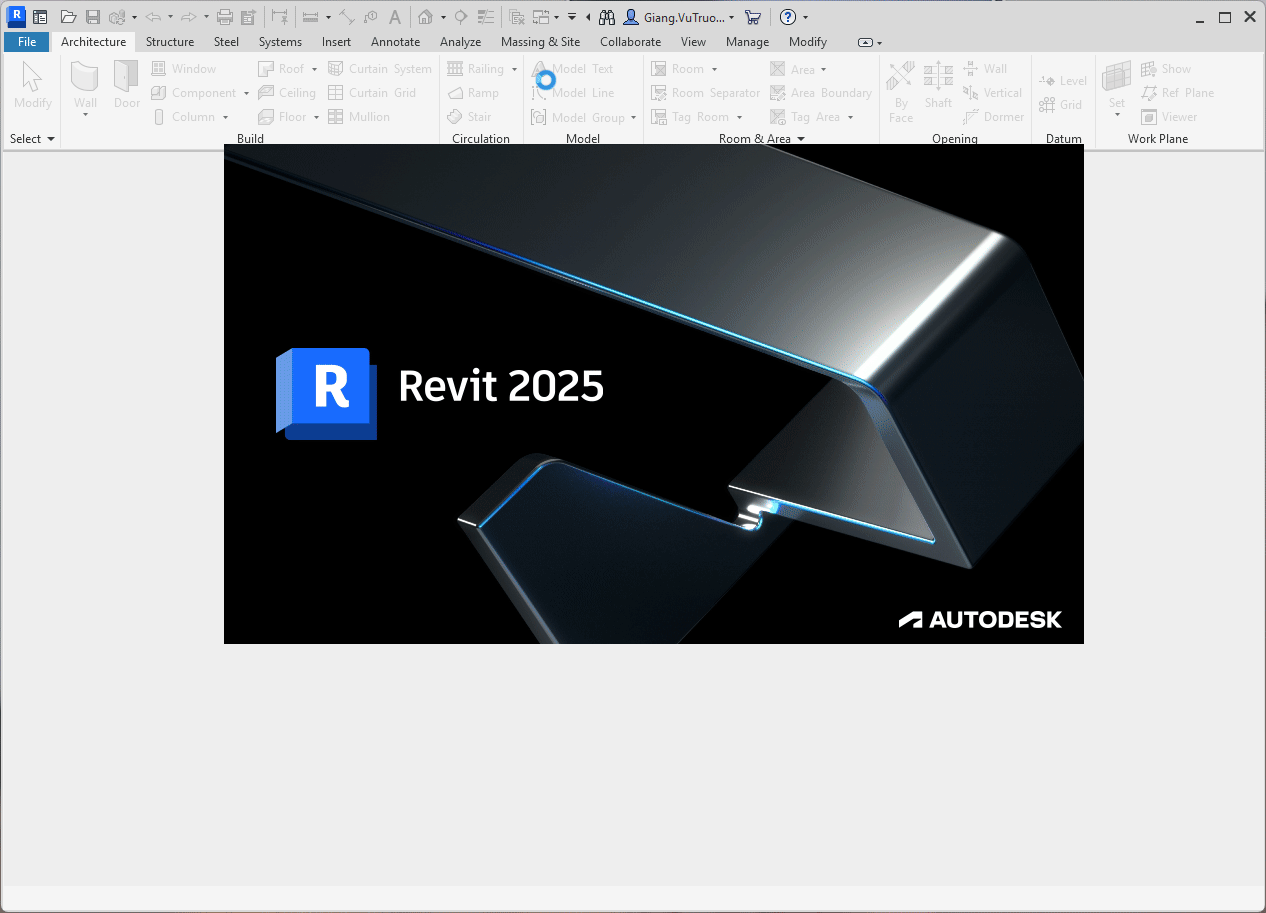Select the Level datum tool

[1063, 81]
